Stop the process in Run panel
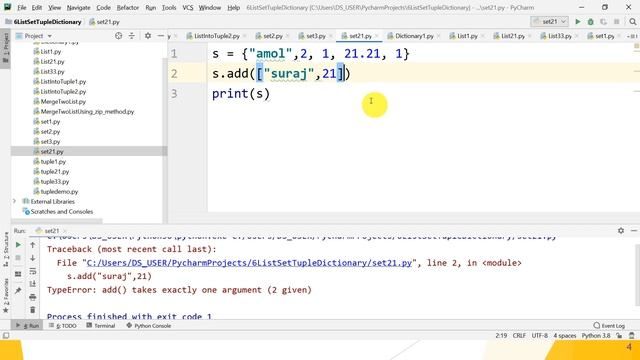Viewport: 640px width, 360px height. tap(18, 258)
